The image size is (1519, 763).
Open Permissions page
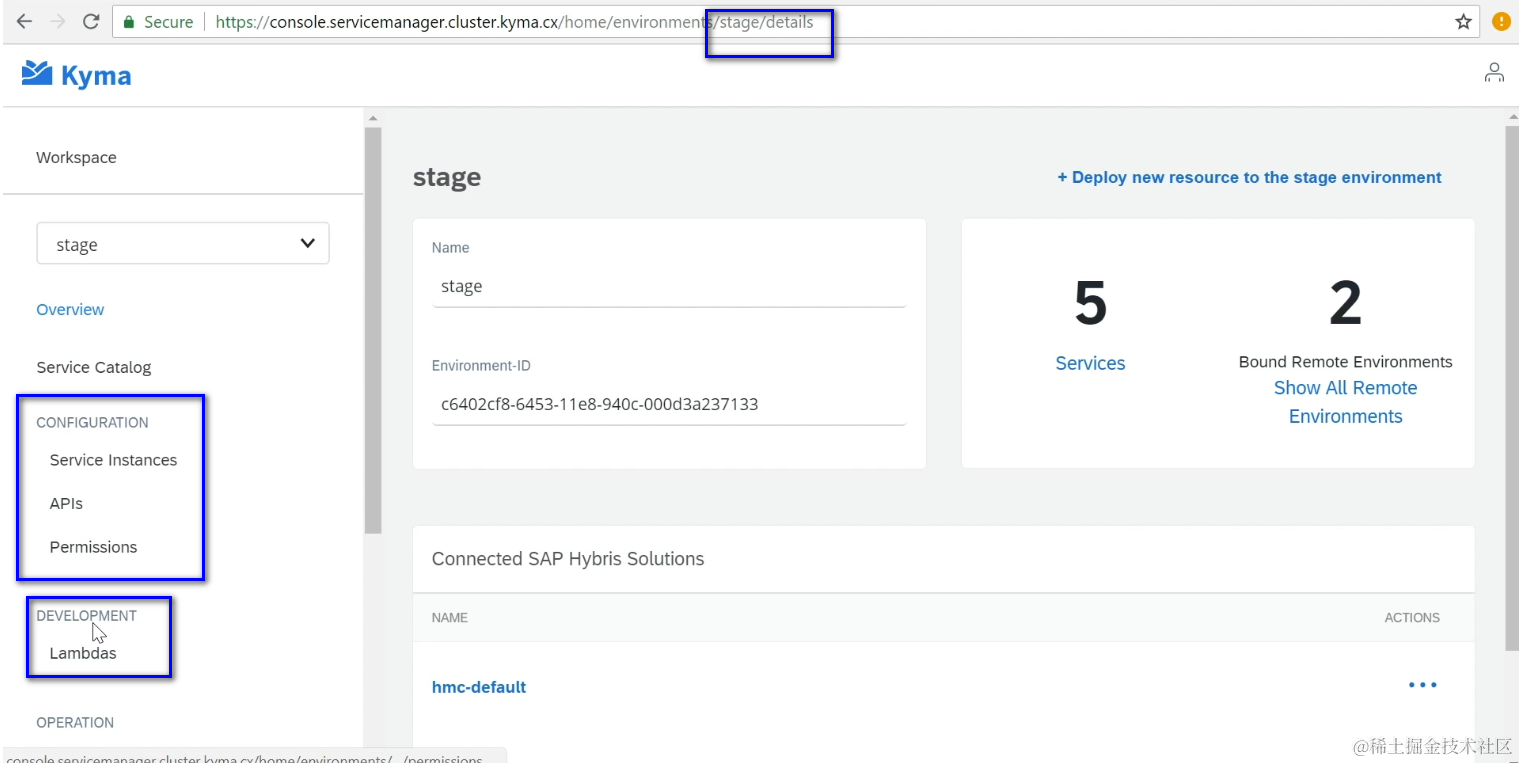click(x=93, y=547)
